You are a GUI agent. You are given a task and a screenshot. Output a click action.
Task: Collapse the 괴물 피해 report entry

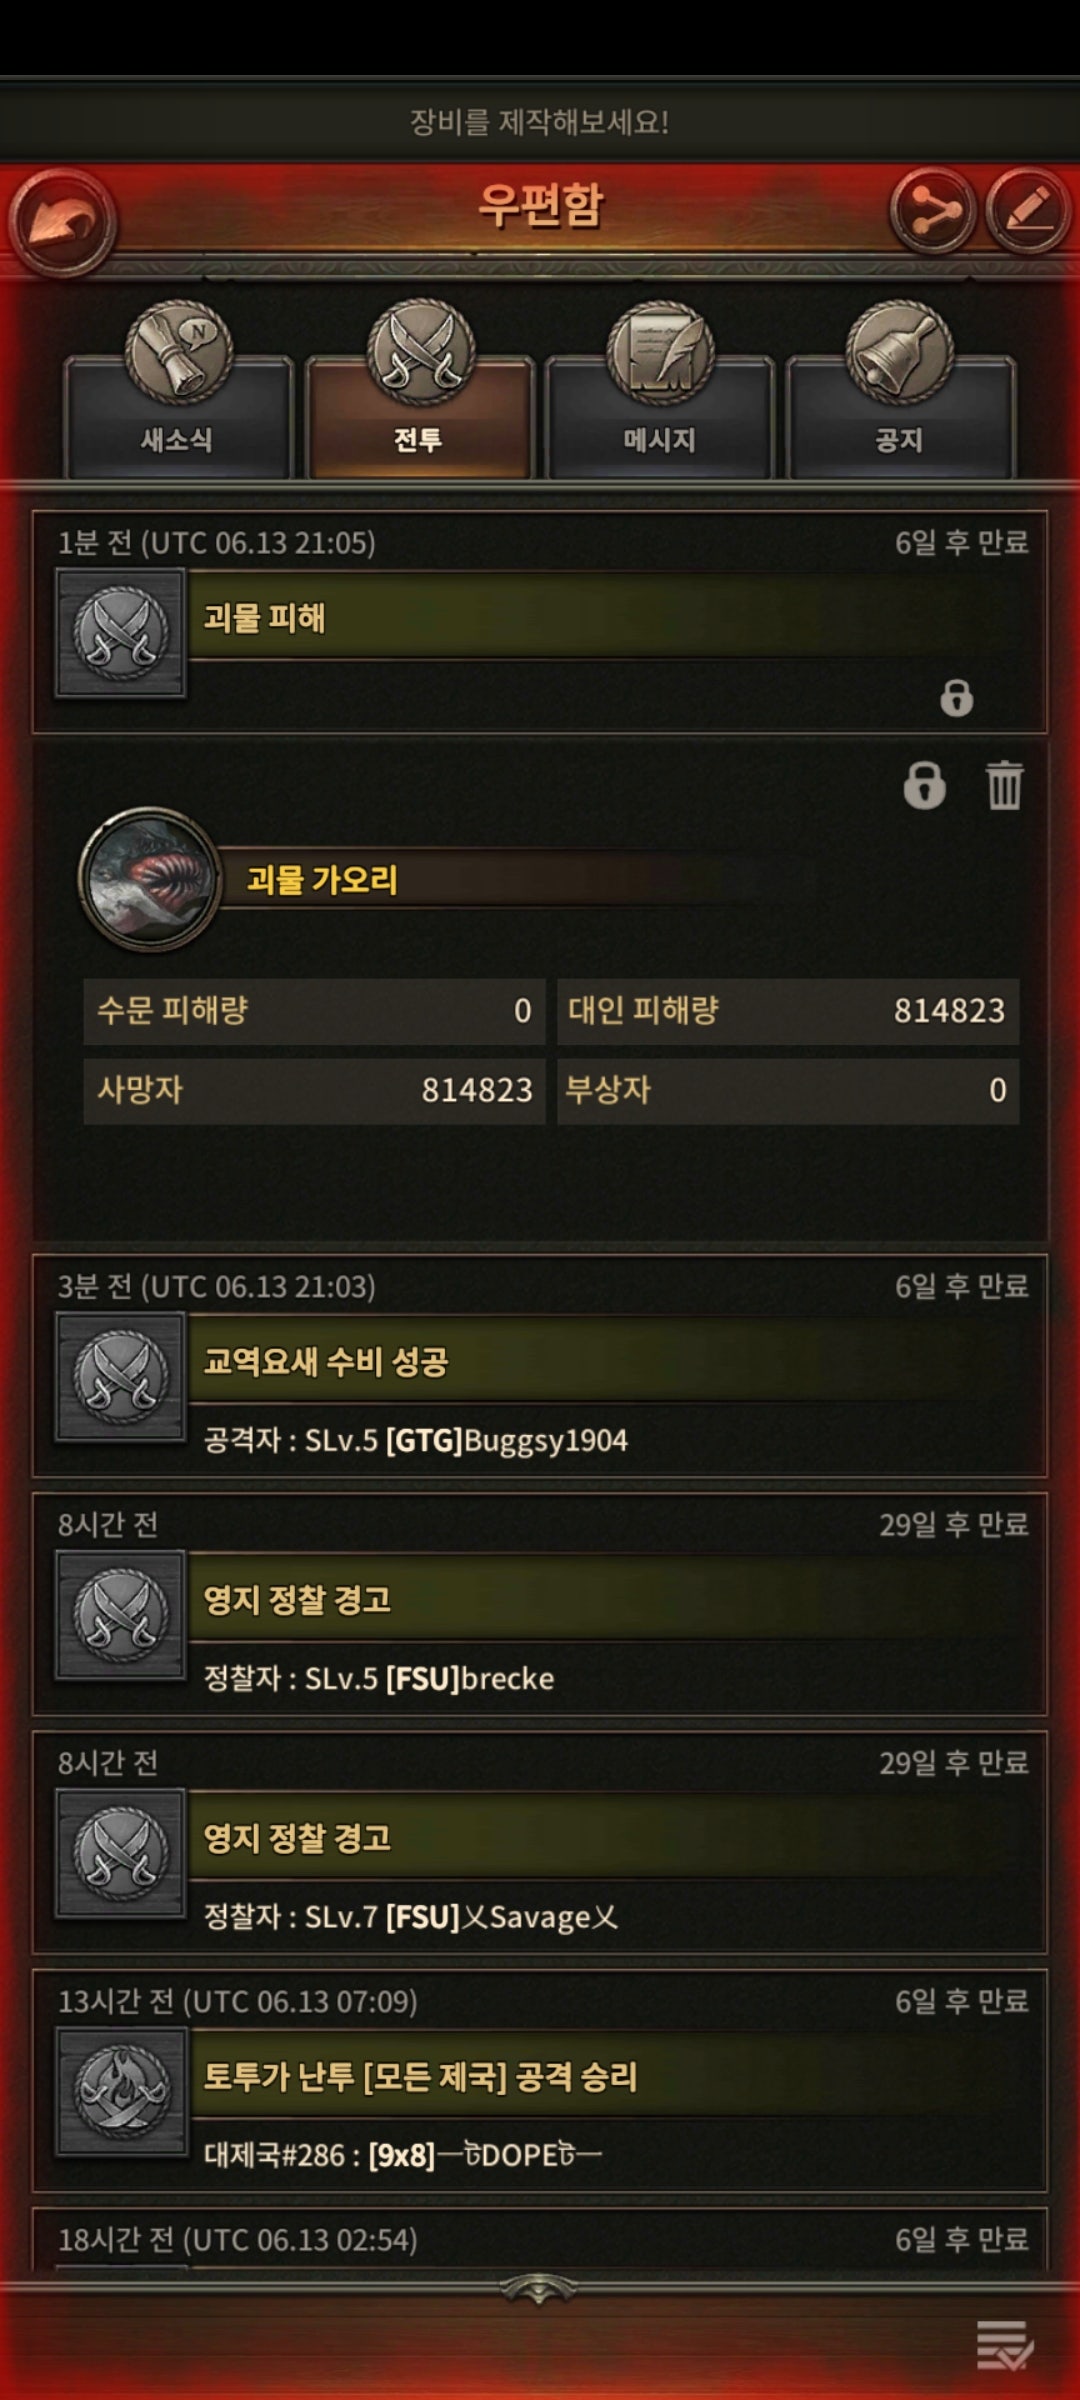tap(540, 622)
